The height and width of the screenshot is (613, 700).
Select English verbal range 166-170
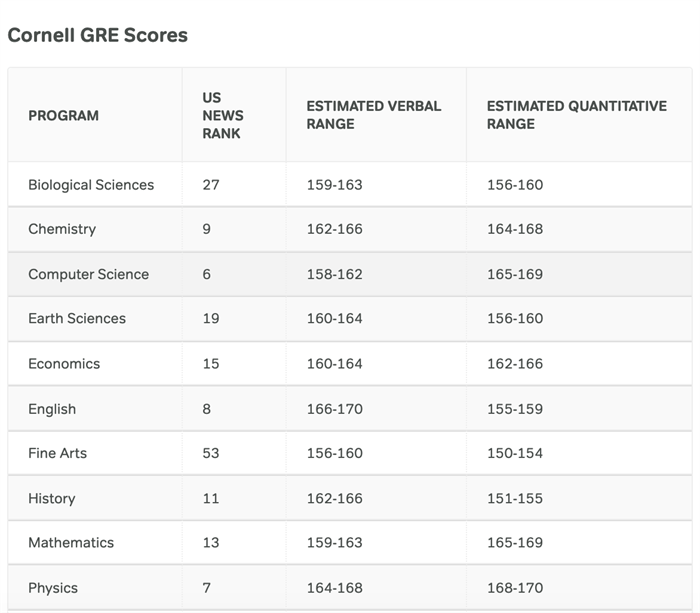pyautogui.click(x=334, y=409)
